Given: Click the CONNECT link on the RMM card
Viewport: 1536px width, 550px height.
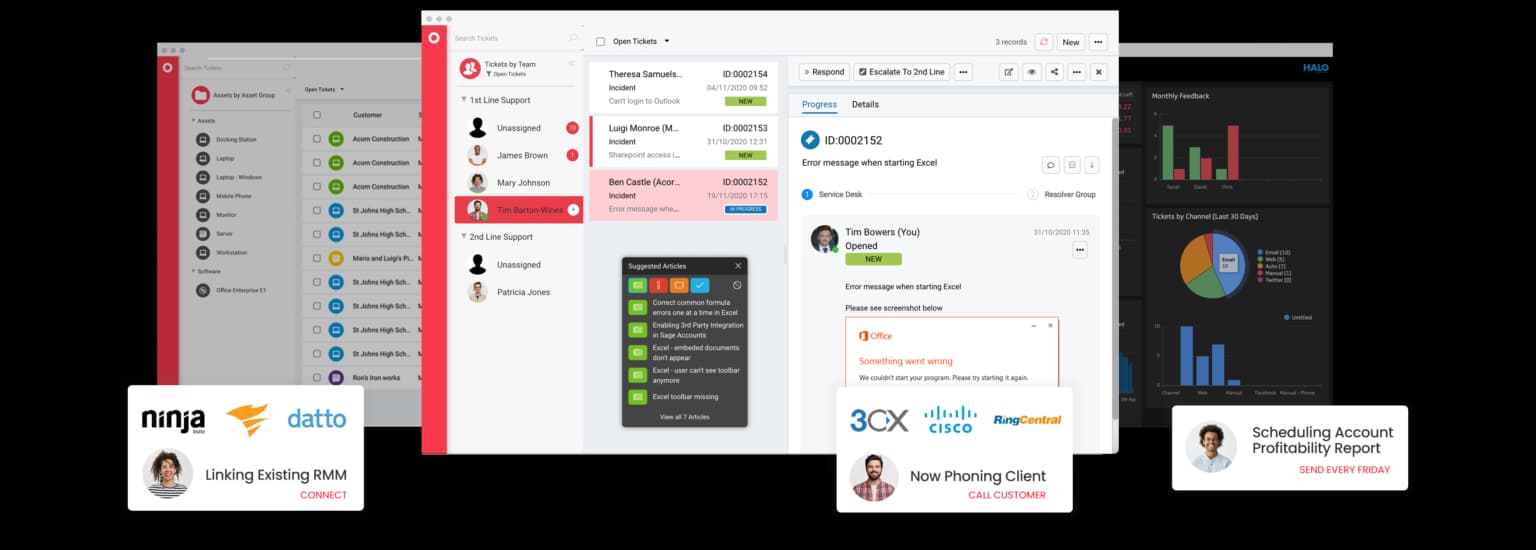Looking at the screenshot, I should [324, 495].
